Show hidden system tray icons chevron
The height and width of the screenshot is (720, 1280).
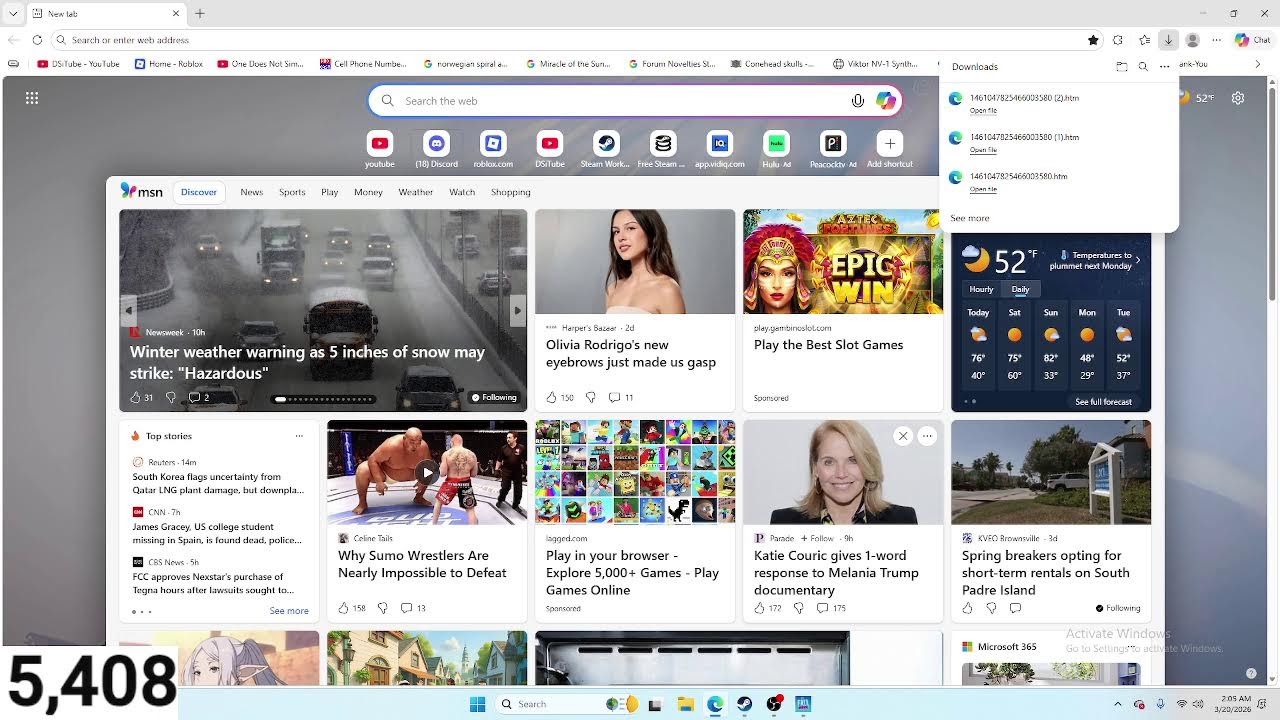[x=1118, y=704]
